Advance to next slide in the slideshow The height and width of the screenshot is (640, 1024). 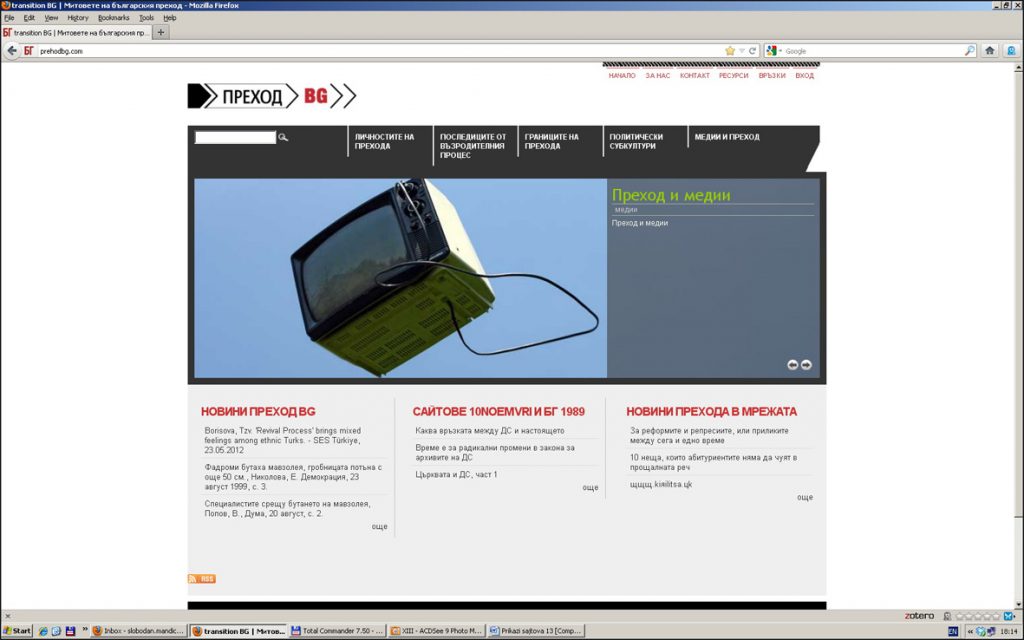(806, 365)
